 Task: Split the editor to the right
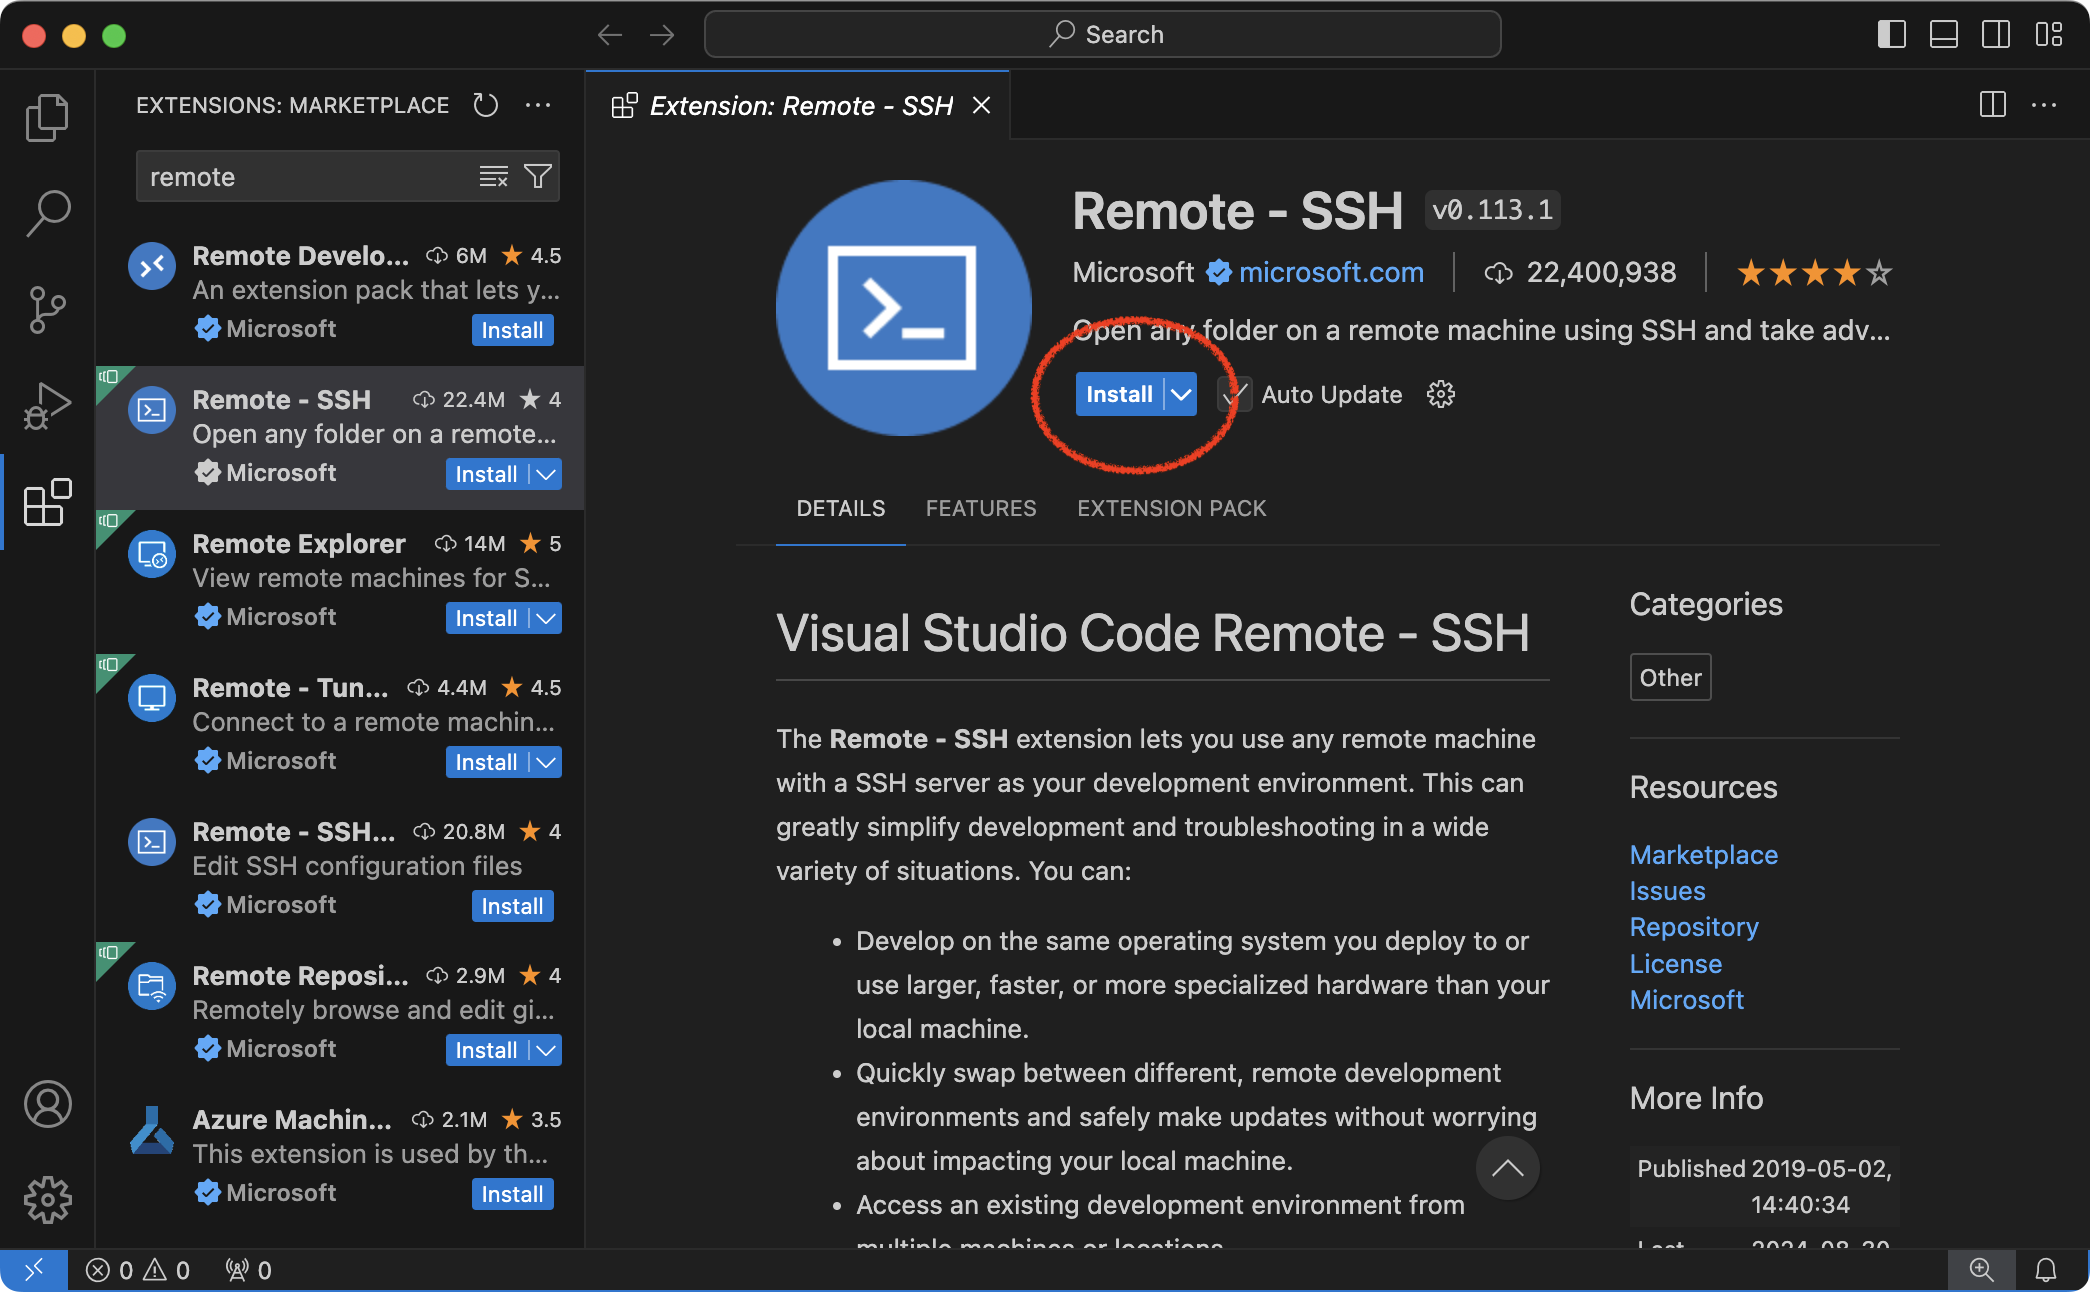point(1993,104)
